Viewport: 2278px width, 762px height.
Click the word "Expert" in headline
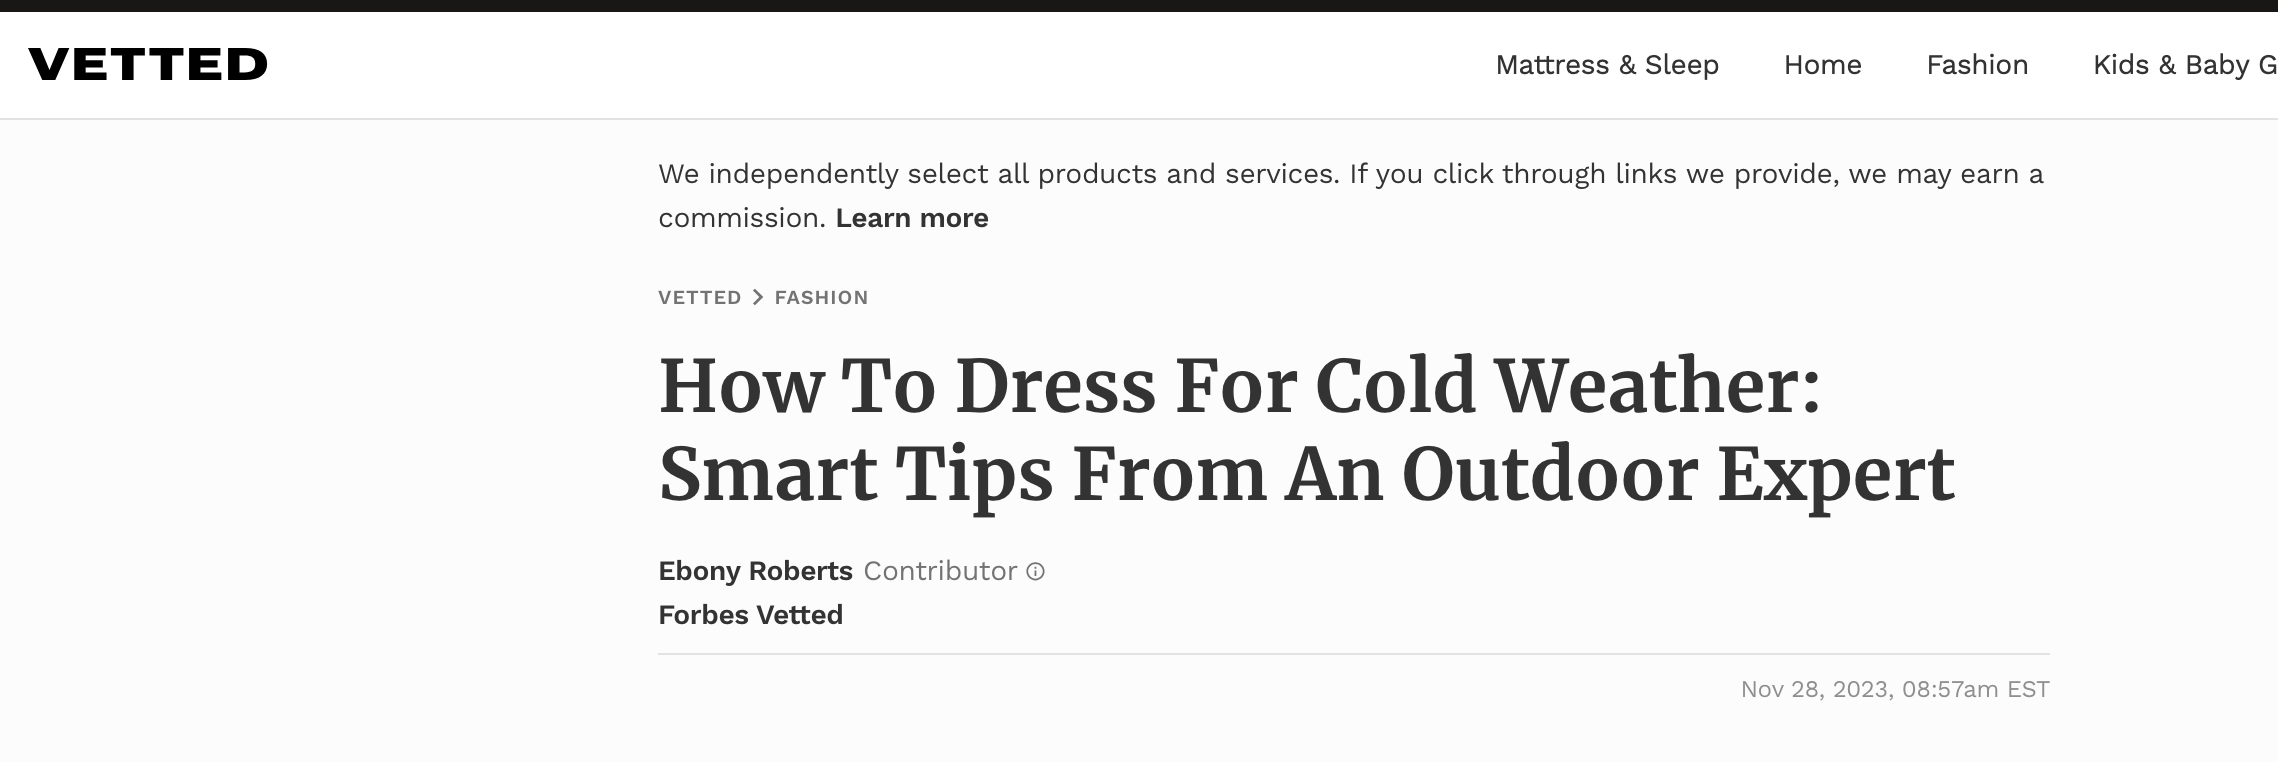1835,475
